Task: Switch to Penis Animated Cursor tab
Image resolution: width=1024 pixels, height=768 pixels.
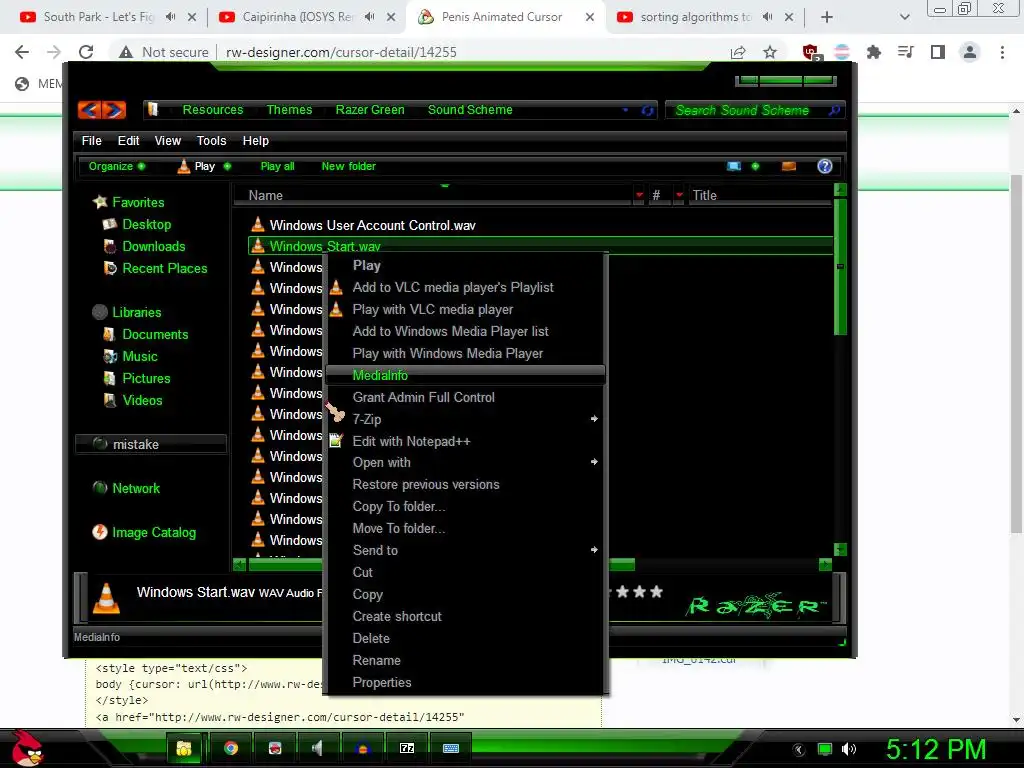Action: click(502, 17)
